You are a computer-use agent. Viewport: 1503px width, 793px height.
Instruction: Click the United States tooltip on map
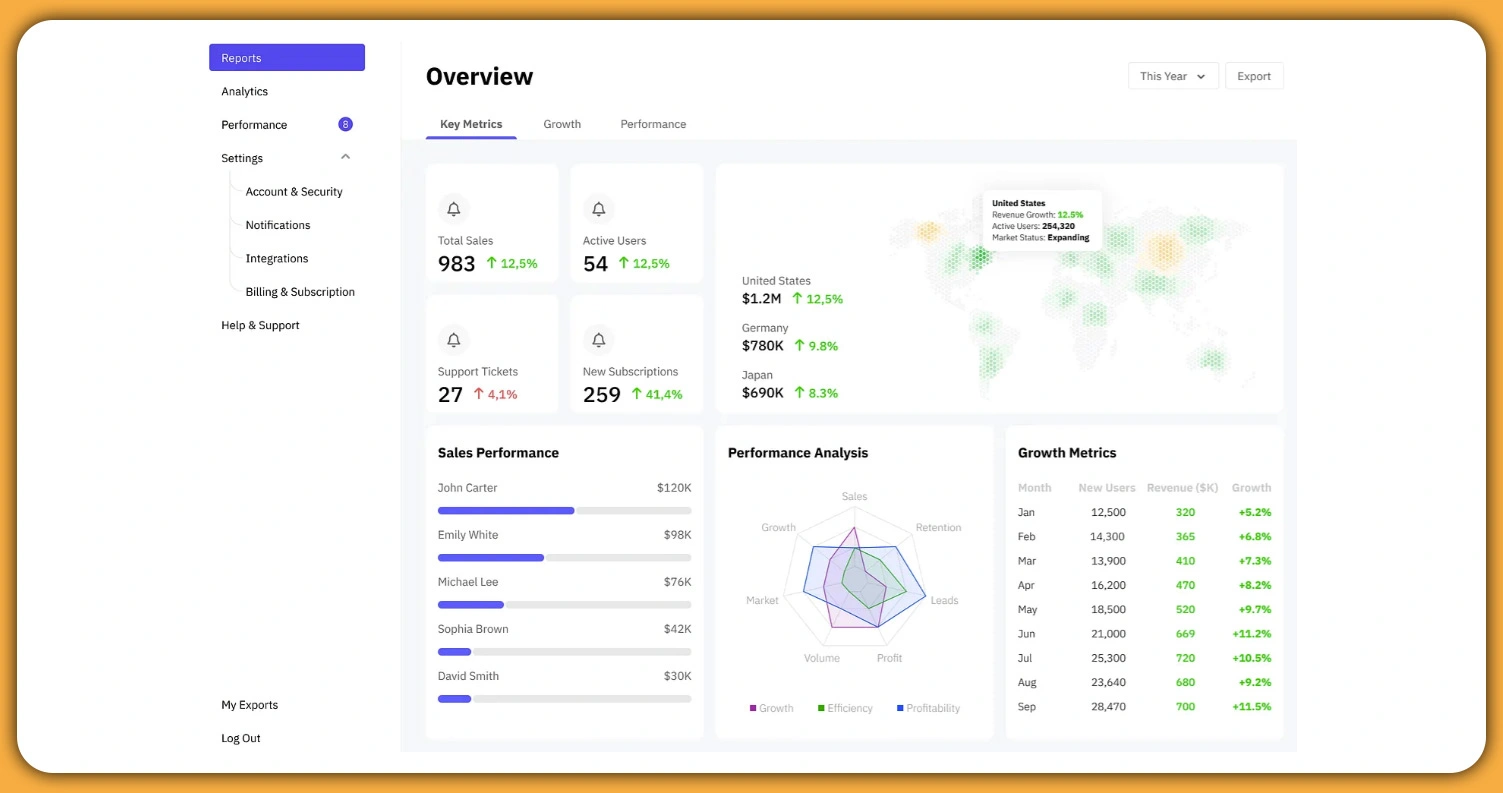(x=1041, y=220)
